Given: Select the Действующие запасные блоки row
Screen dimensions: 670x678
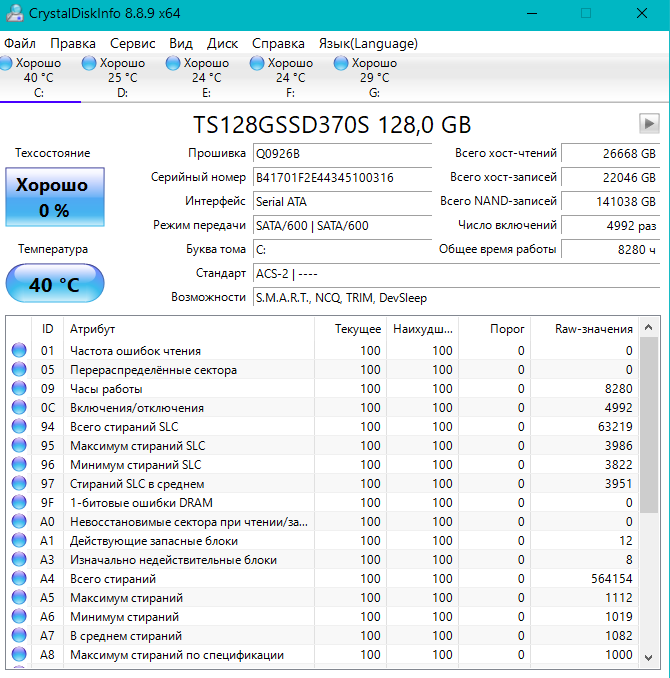Looking at the screenshot, I should (x=322, y=541).
